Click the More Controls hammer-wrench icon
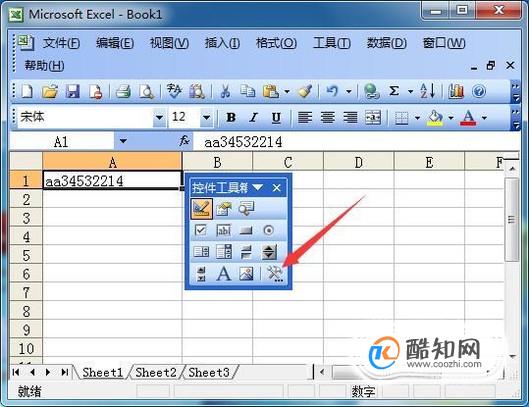The width and height of the screenshot is (529, 407). [x=275, y=273]
